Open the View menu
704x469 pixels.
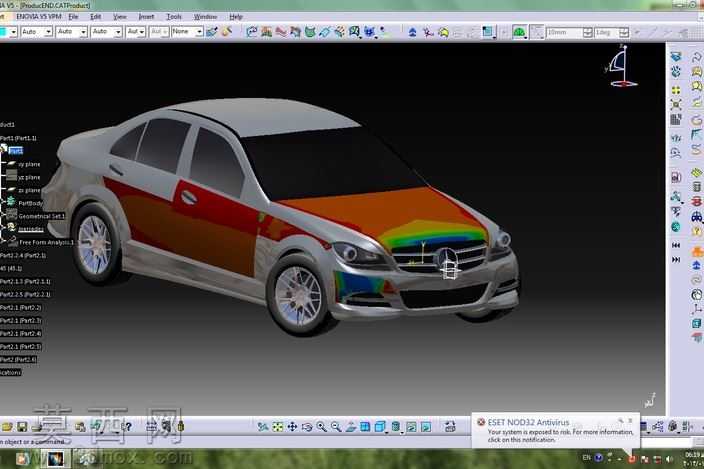click(x=119, y=17)
